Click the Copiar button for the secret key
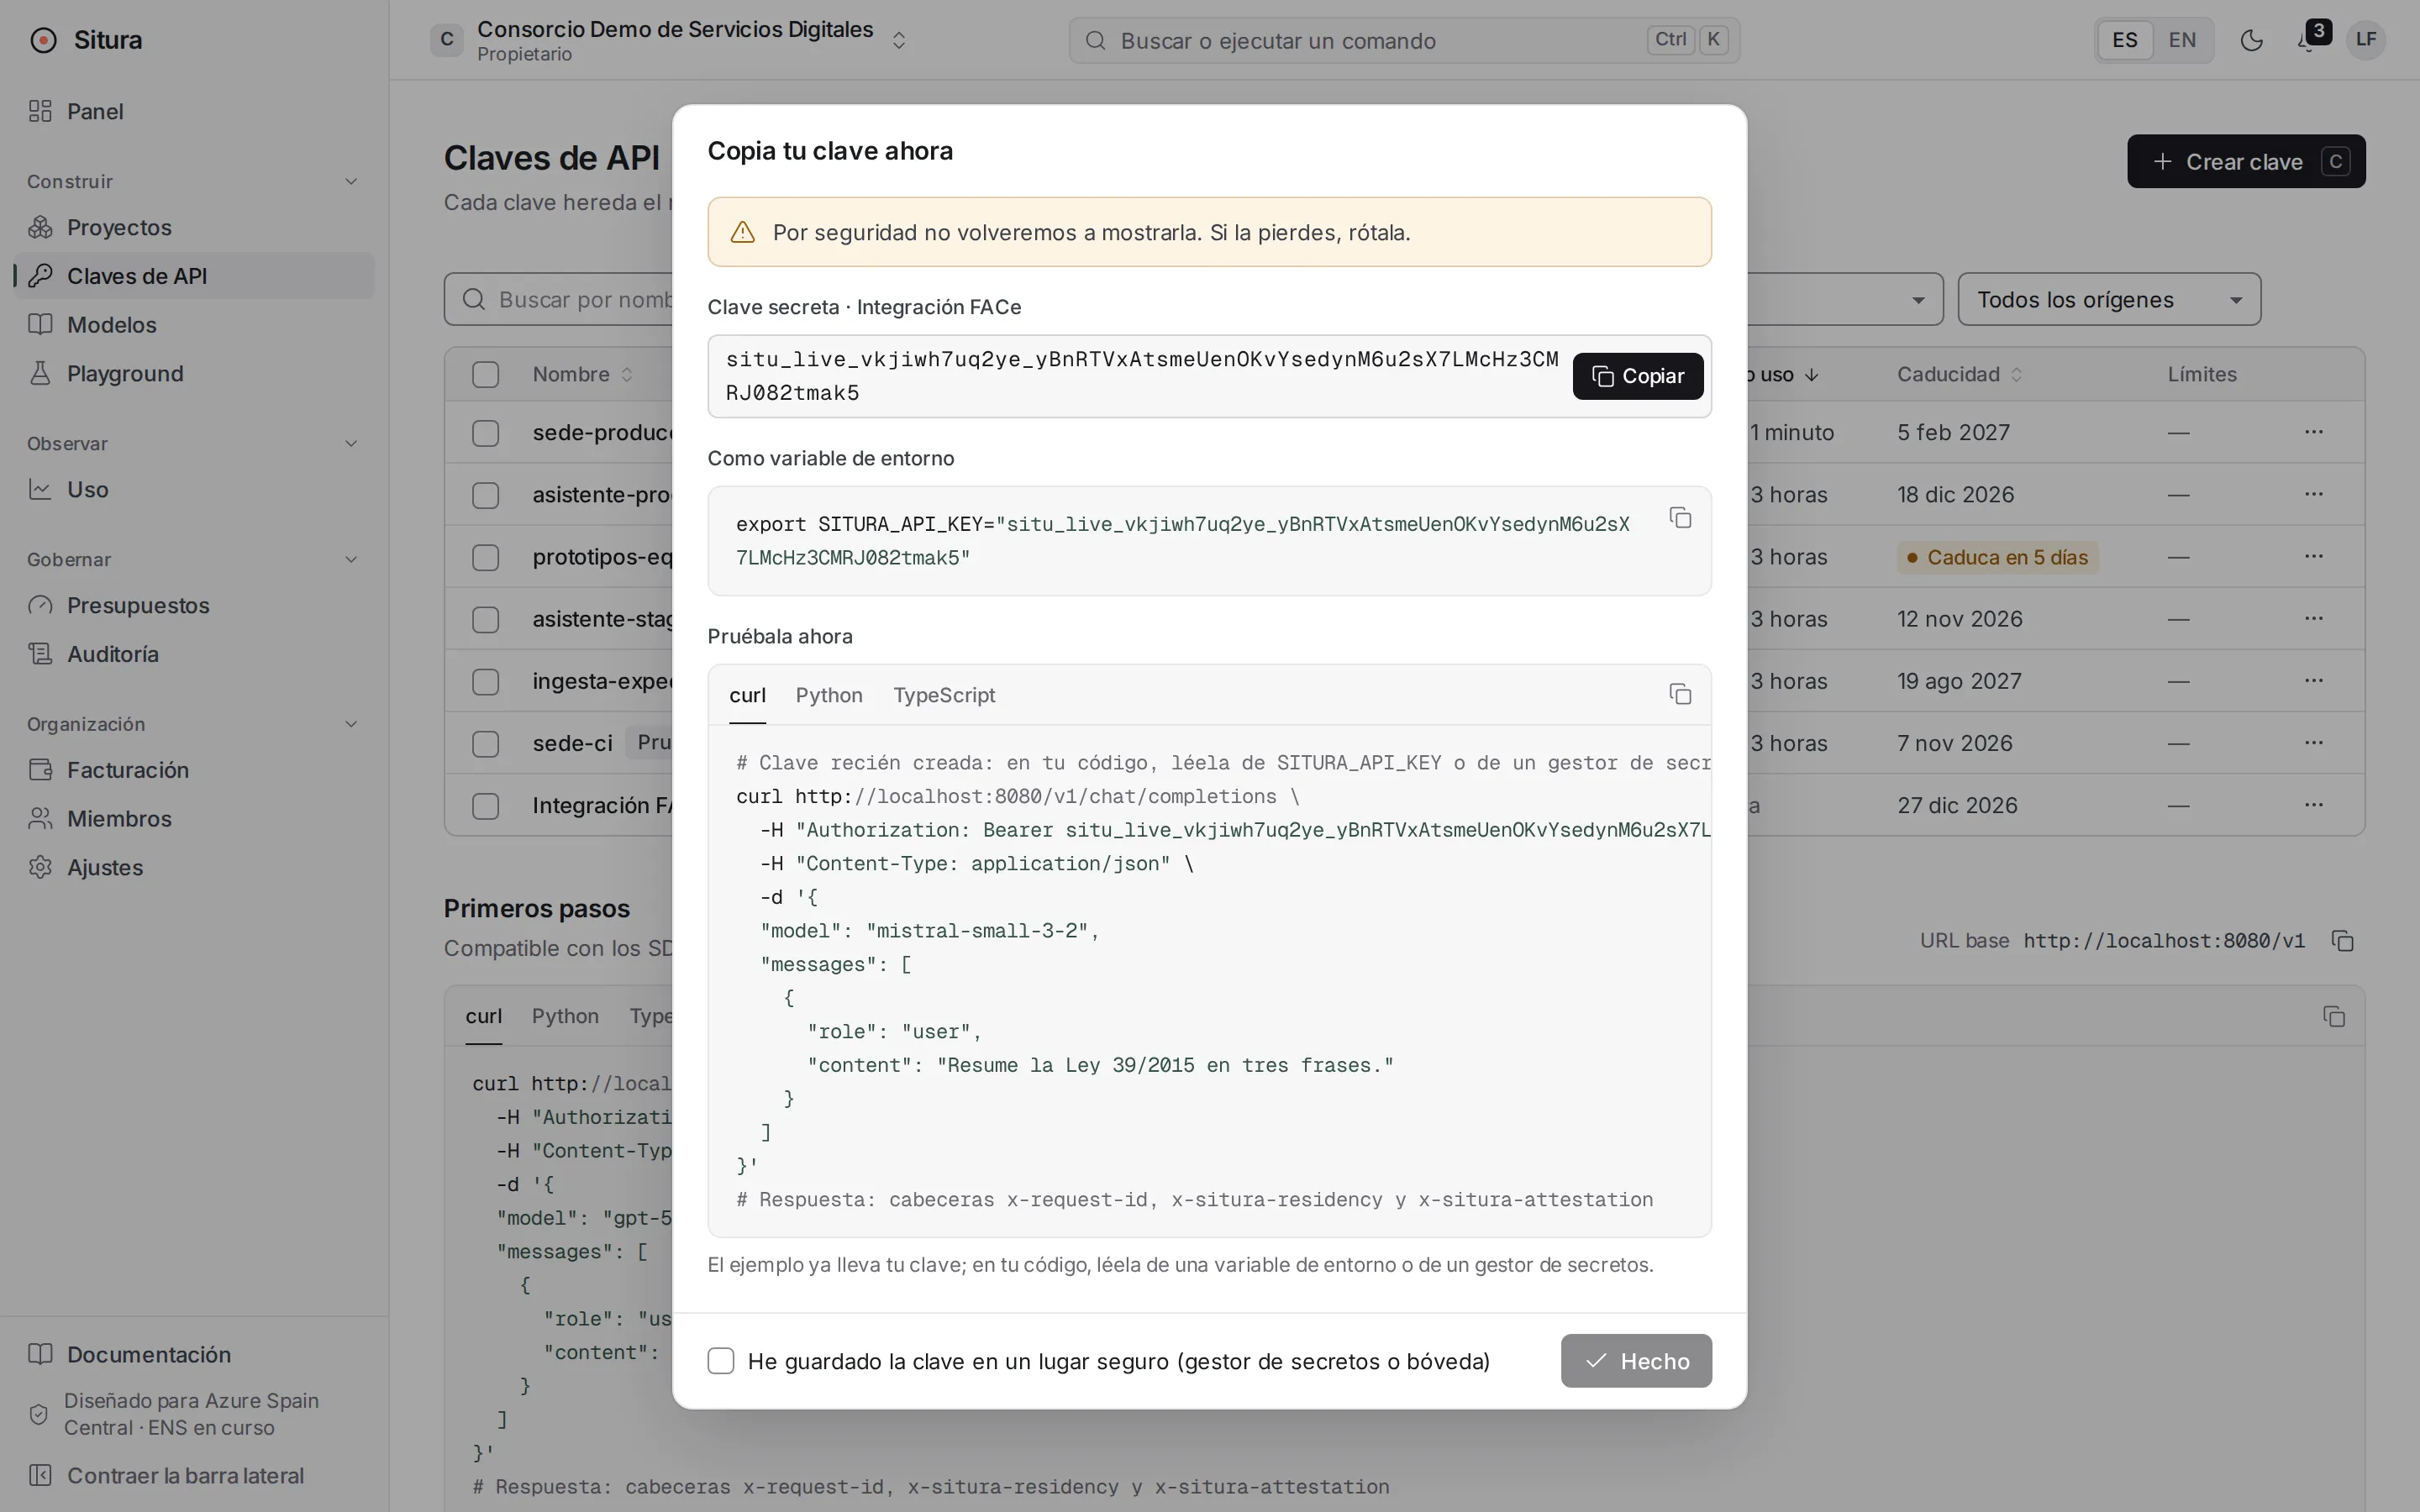 pyautogui.click(x=1637, y=376)
